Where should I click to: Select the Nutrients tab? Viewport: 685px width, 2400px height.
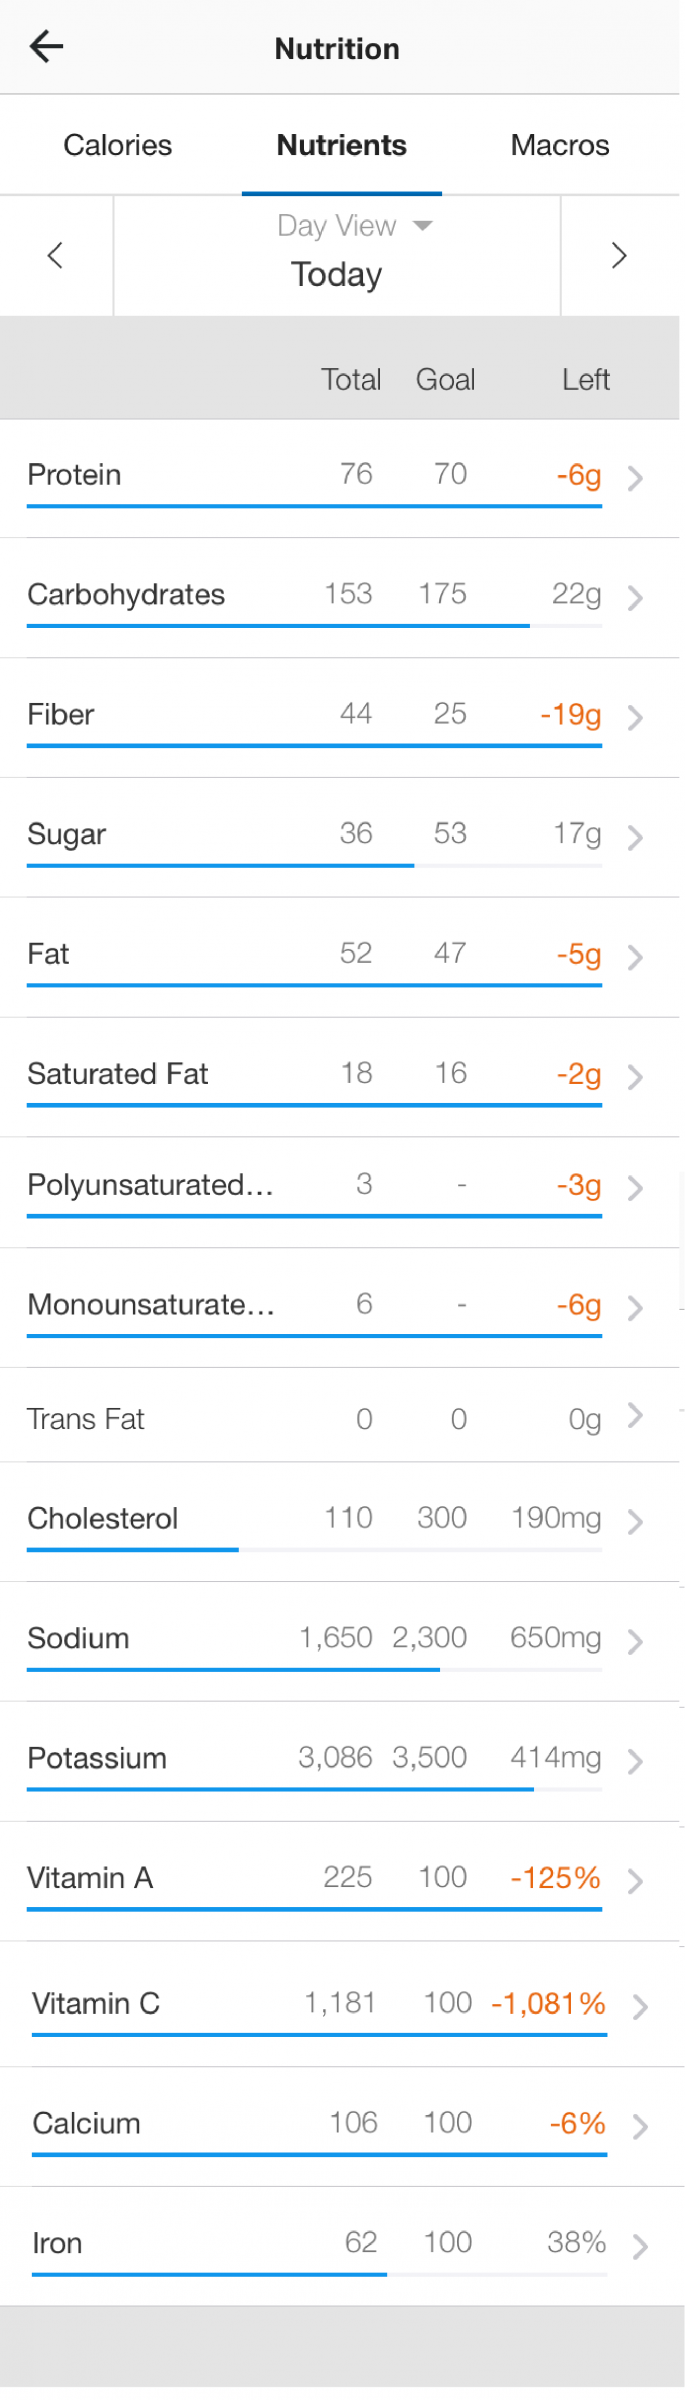click(342, 146)
